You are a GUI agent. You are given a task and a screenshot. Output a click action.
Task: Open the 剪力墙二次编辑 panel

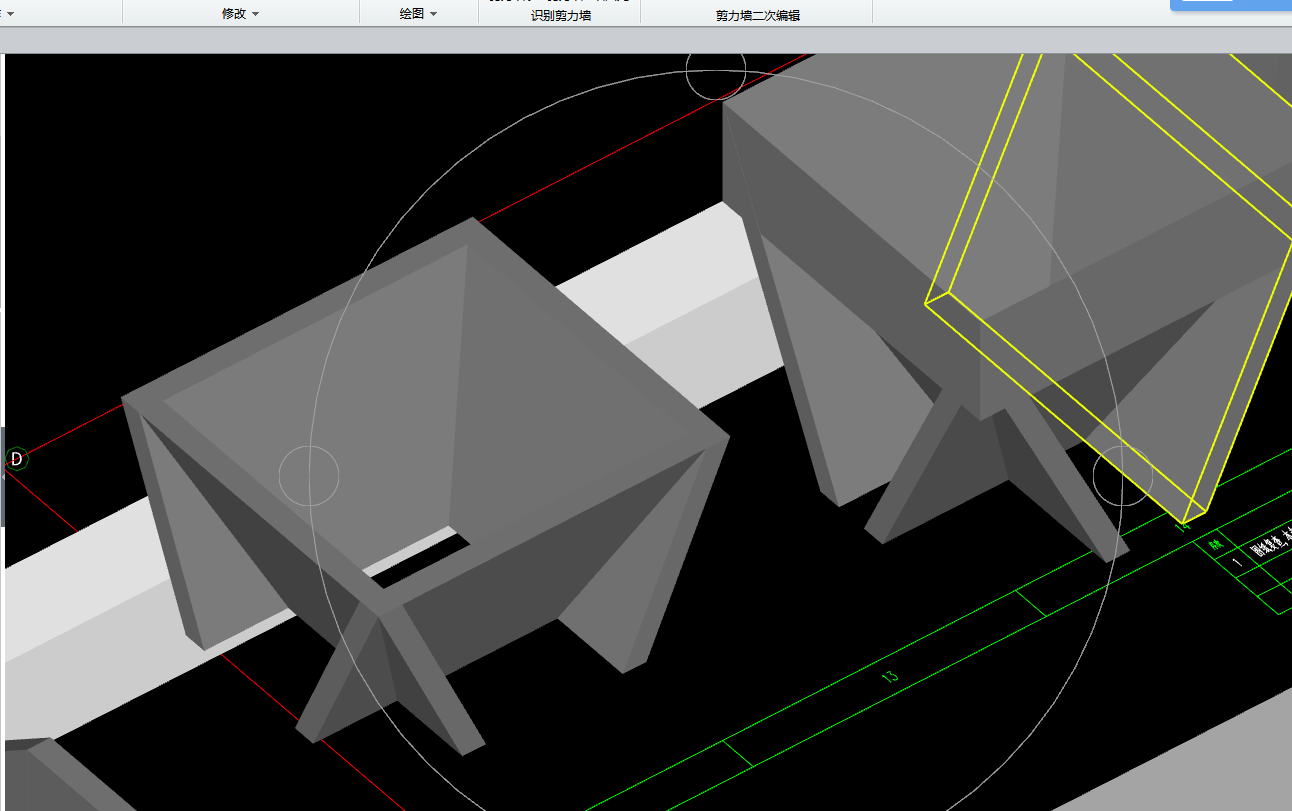point(757,16)
